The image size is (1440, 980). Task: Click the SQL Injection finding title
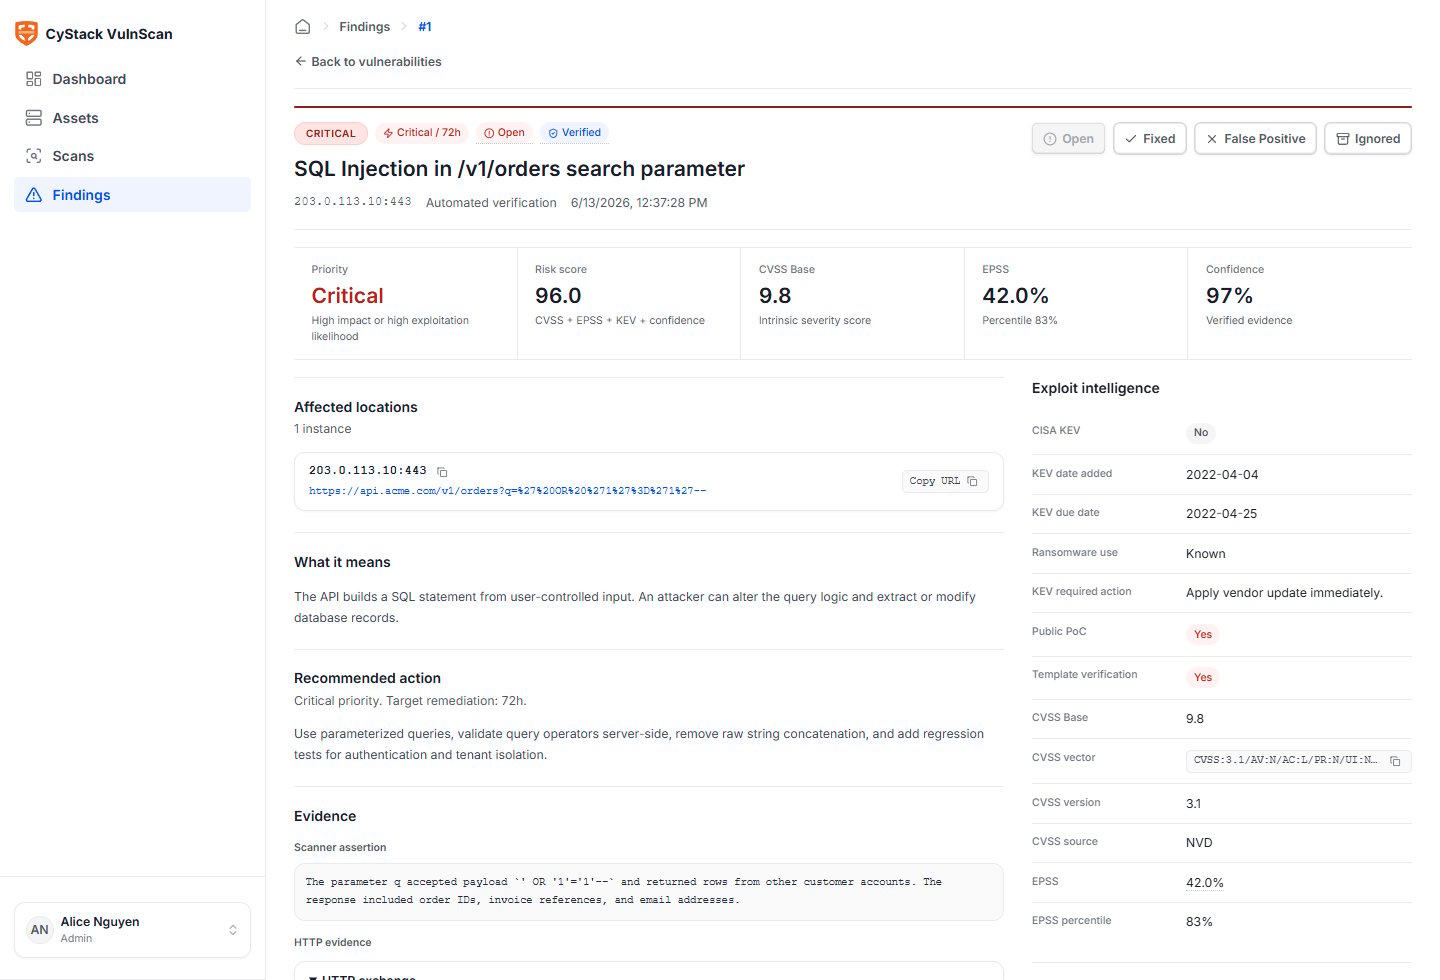coord(519,169)
